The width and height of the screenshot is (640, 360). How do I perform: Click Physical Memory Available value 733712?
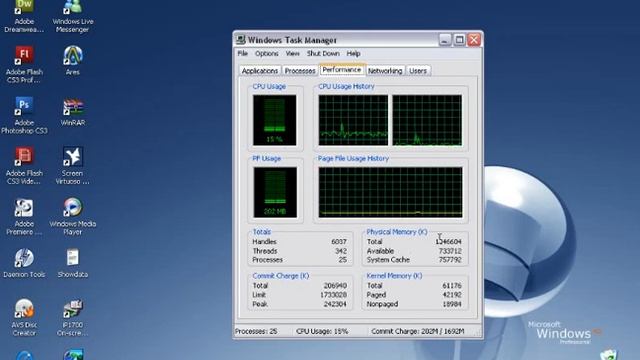(450, 251)
